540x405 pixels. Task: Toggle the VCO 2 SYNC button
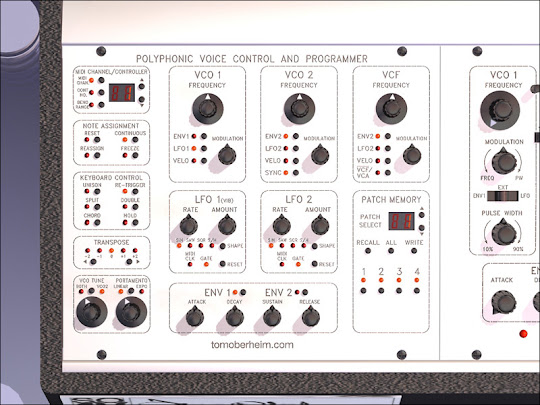(296, 173)
